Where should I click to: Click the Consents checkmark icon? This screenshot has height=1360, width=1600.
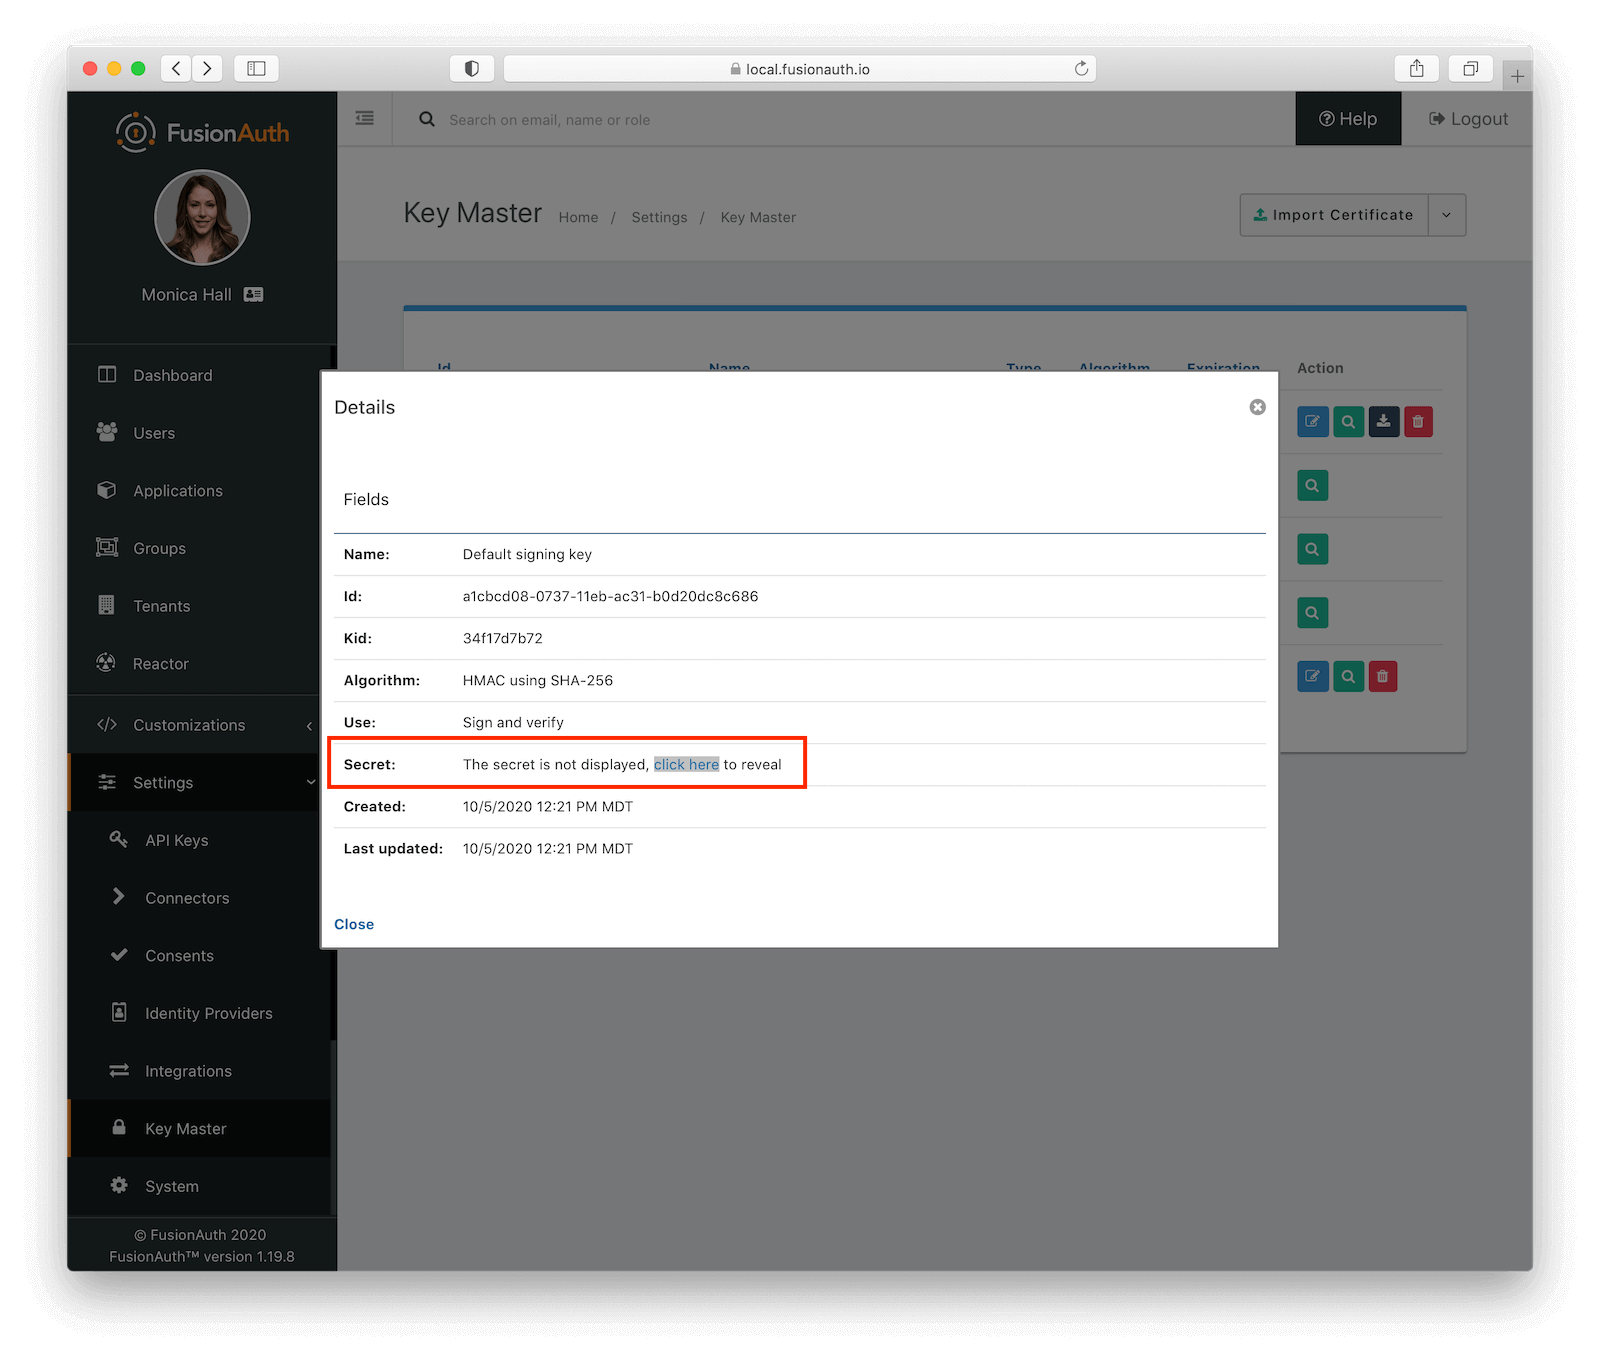[119, 954]
